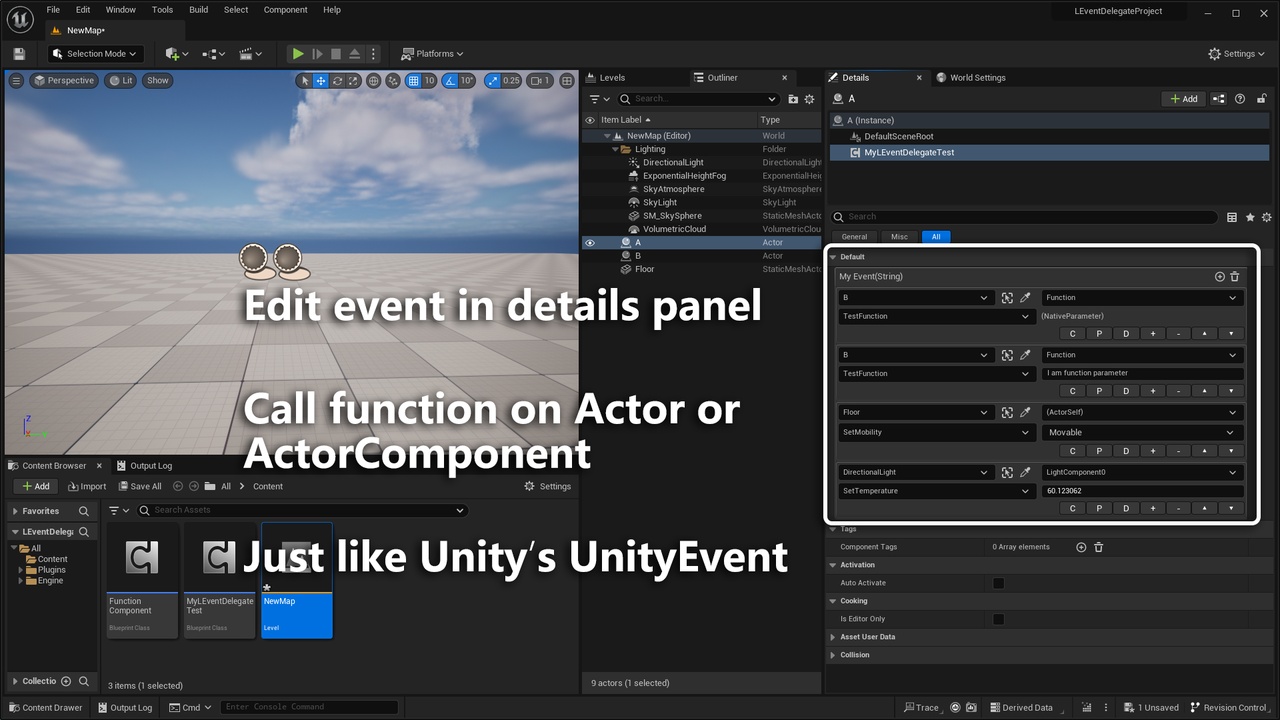Choose the translate gizmo tool in the viewport

[321, 81]
